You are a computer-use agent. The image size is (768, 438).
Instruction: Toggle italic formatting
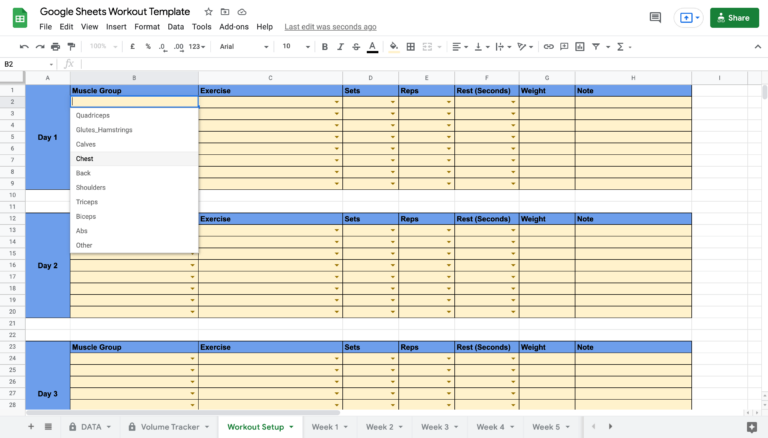[x=340, y=47]
